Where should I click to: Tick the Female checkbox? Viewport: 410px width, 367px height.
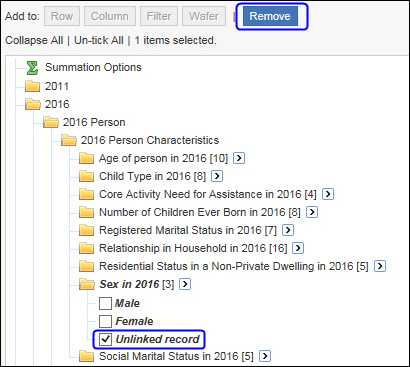[105, 321]
